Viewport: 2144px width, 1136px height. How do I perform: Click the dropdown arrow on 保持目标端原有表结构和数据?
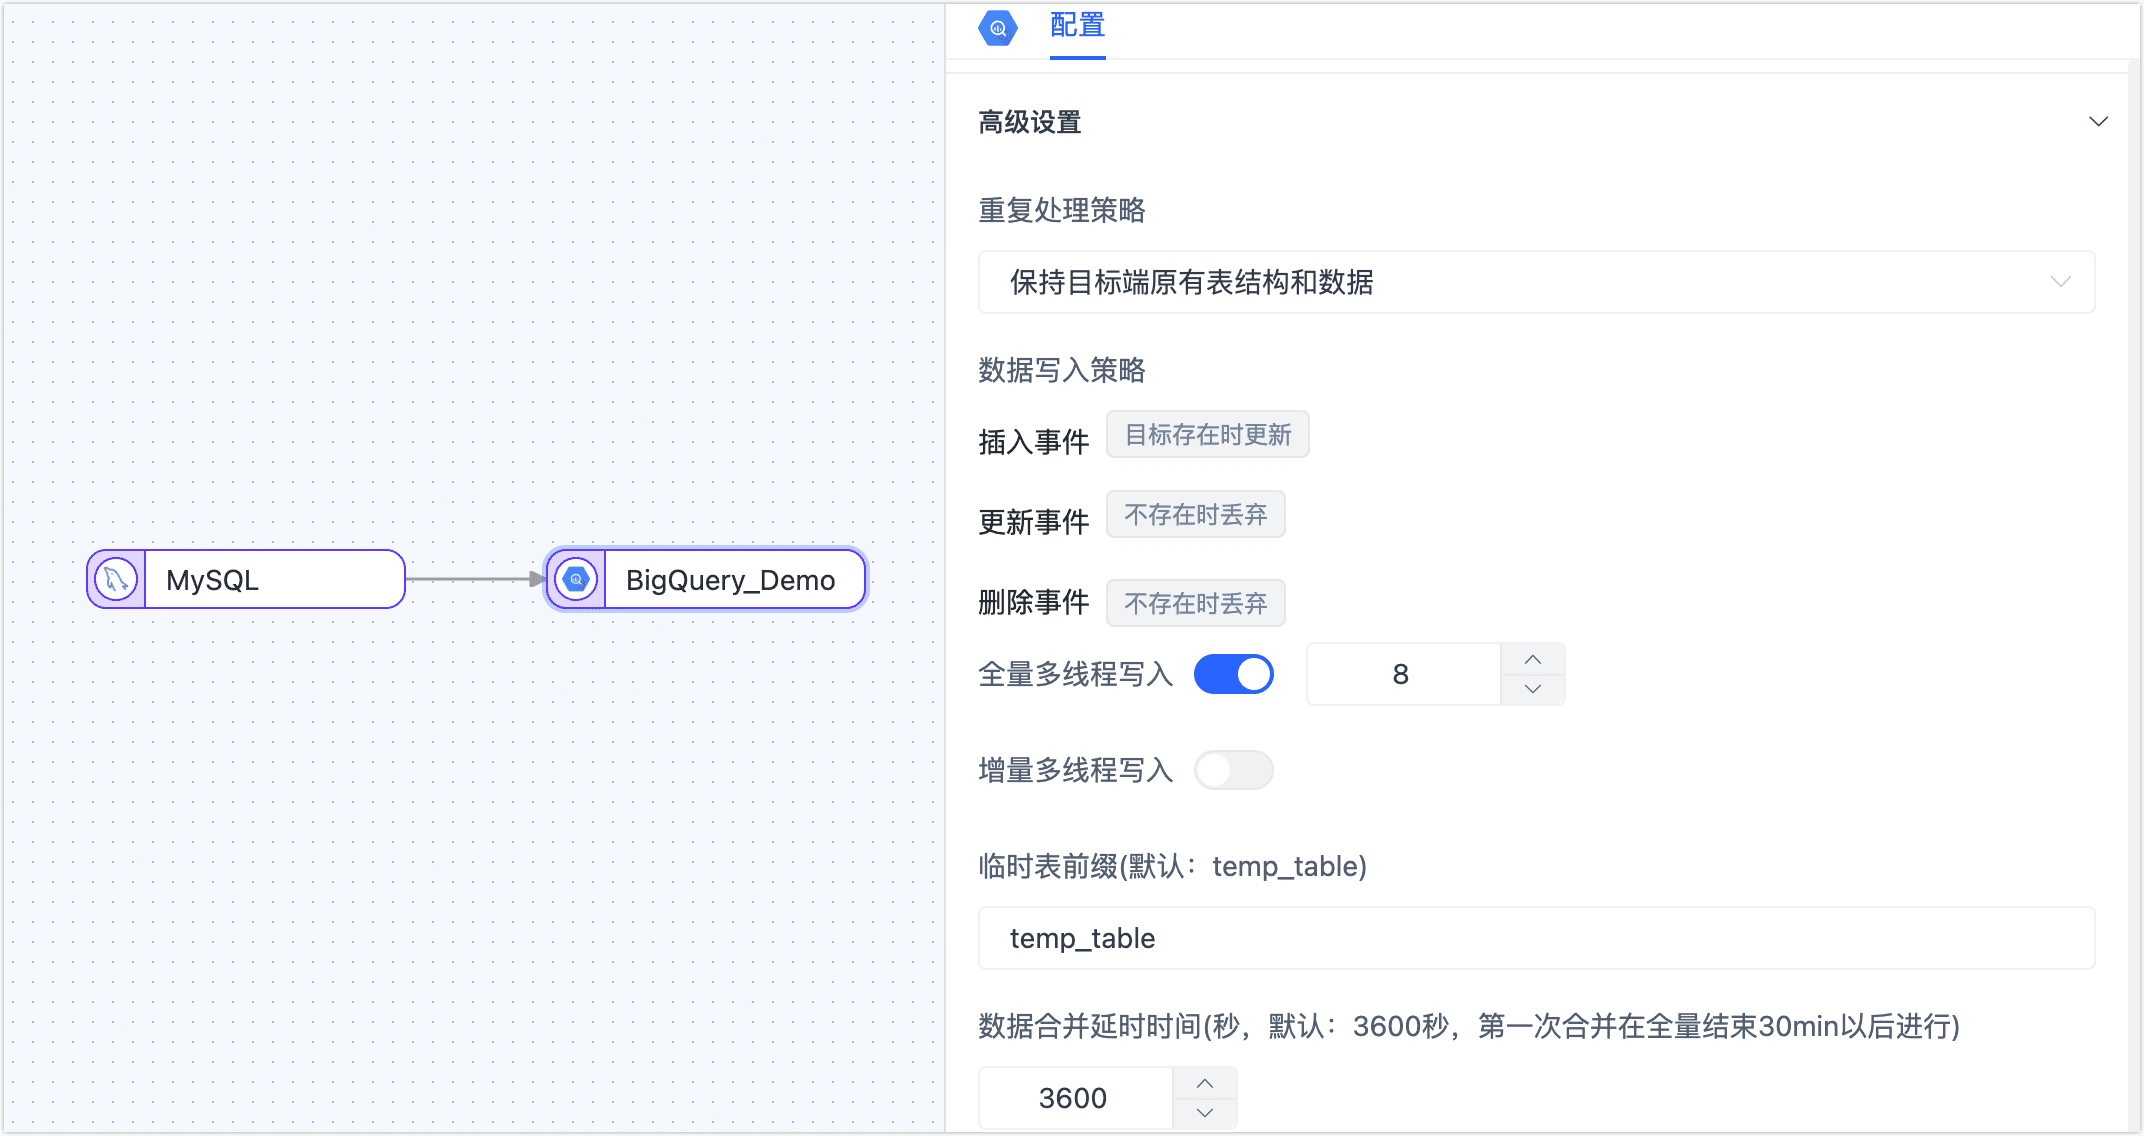point(2060,282)
